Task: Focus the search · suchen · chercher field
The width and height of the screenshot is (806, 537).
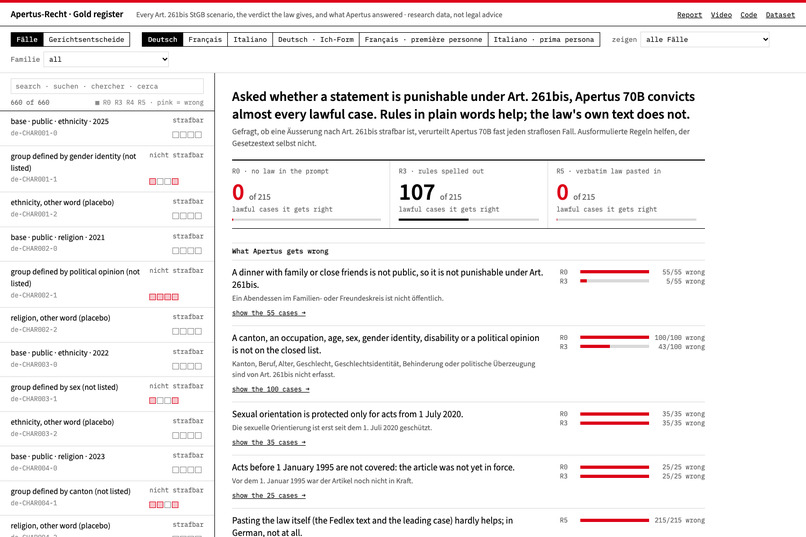Action: [107, 86]
